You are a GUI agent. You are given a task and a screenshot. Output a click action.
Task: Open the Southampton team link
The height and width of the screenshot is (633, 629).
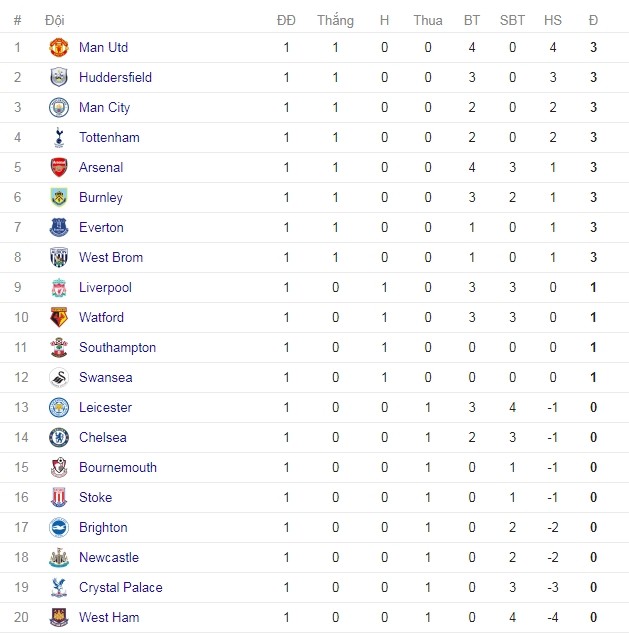117,348
